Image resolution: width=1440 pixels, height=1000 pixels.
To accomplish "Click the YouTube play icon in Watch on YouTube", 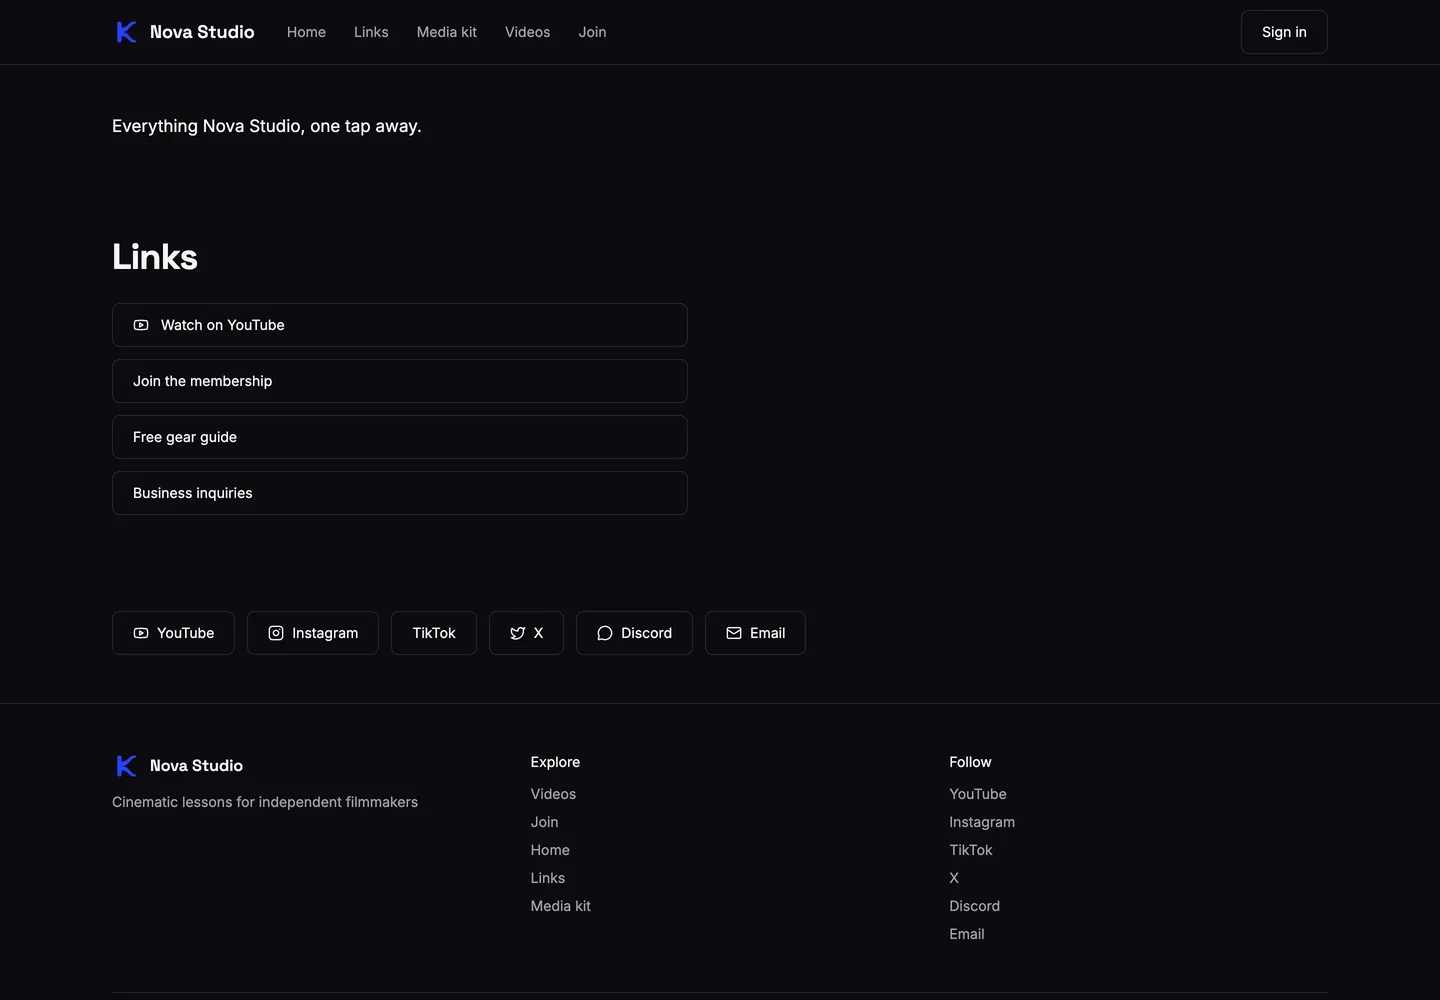I will pyautogui.click(x=141, y=325).
